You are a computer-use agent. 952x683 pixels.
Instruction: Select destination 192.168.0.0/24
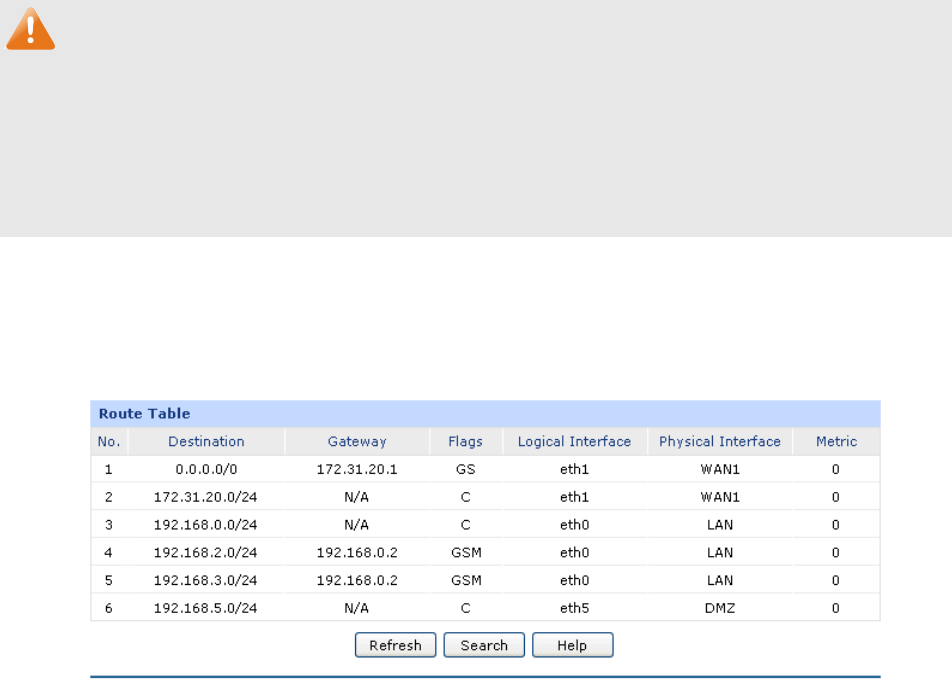(206, 525)
